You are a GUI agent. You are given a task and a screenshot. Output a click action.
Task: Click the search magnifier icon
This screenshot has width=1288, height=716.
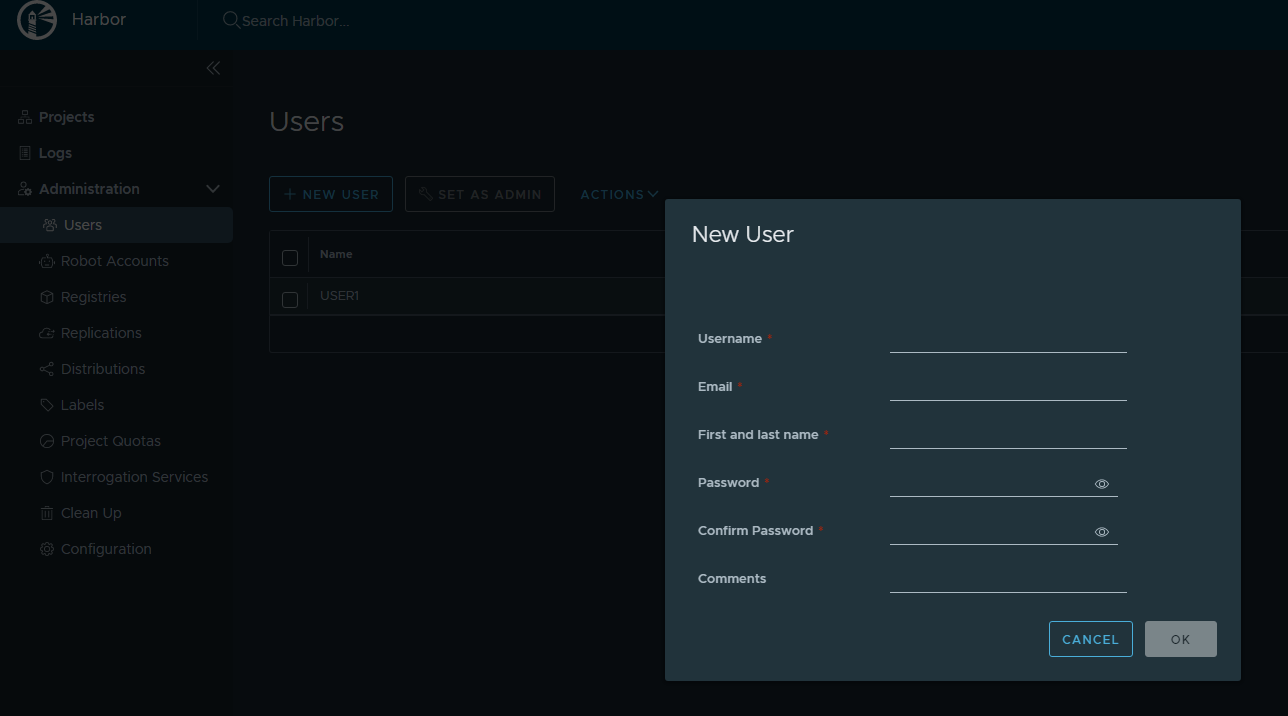point(231,20)
